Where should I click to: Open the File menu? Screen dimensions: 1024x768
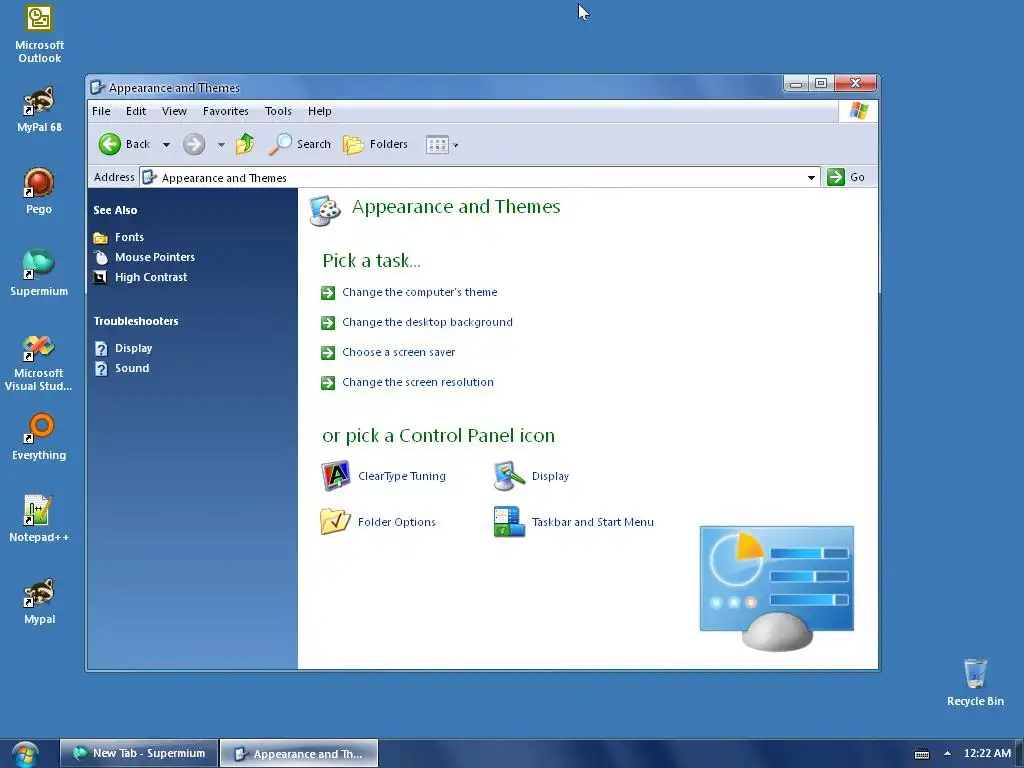tap(101, 111)
